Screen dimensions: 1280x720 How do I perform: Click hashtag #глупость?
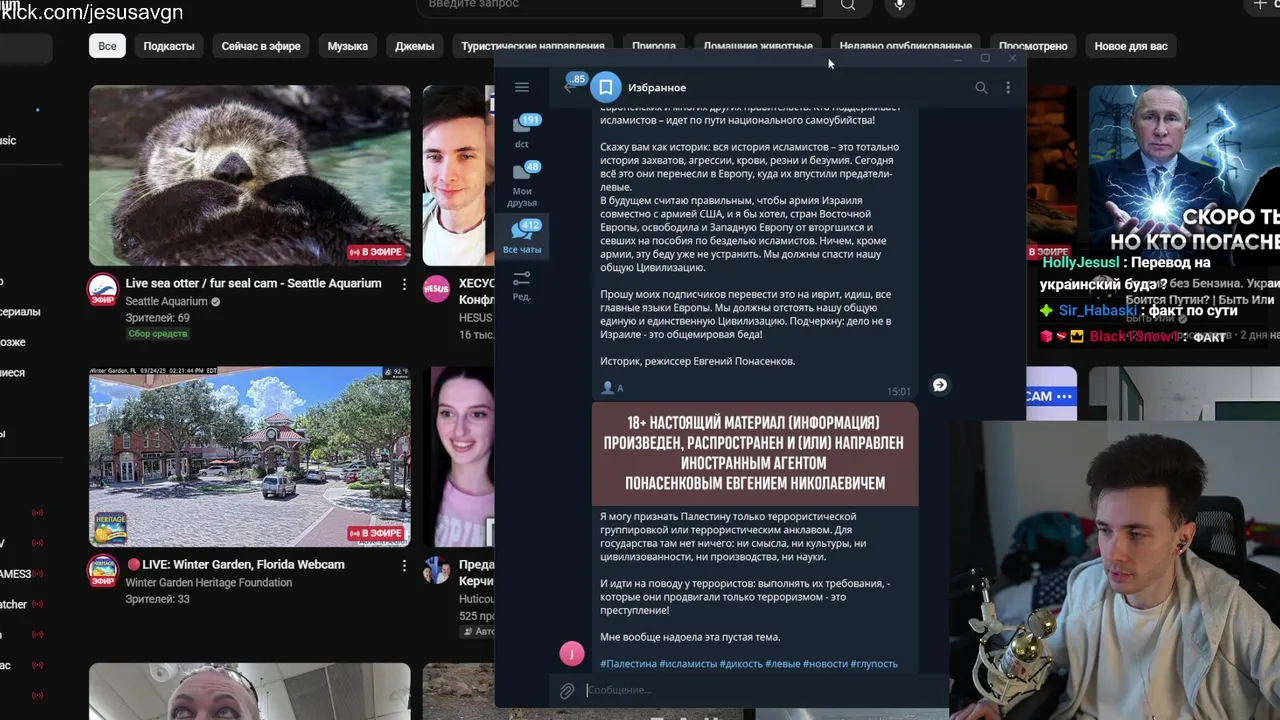coord(874,664)
